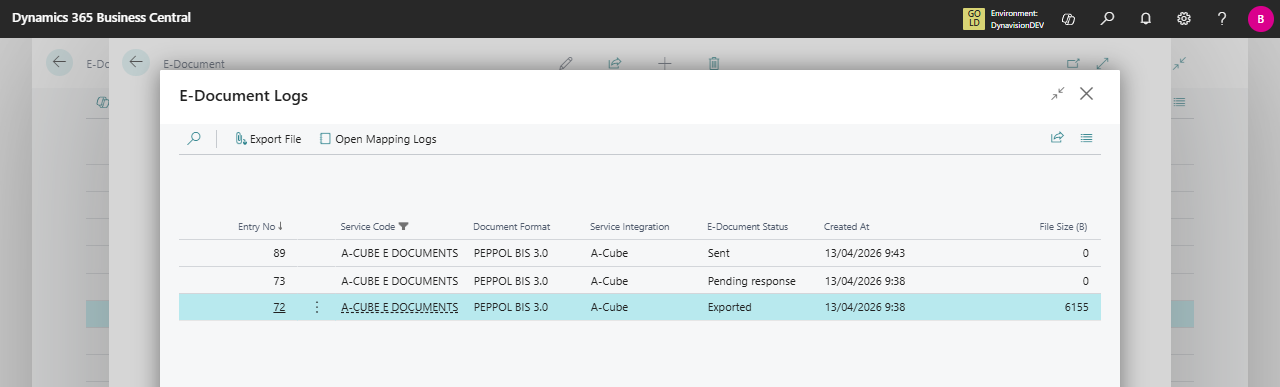Click the open in new window icon on E-Document page
Image resolution: width=1280 pixels, height=387 pixels.
coord(1073,63)
